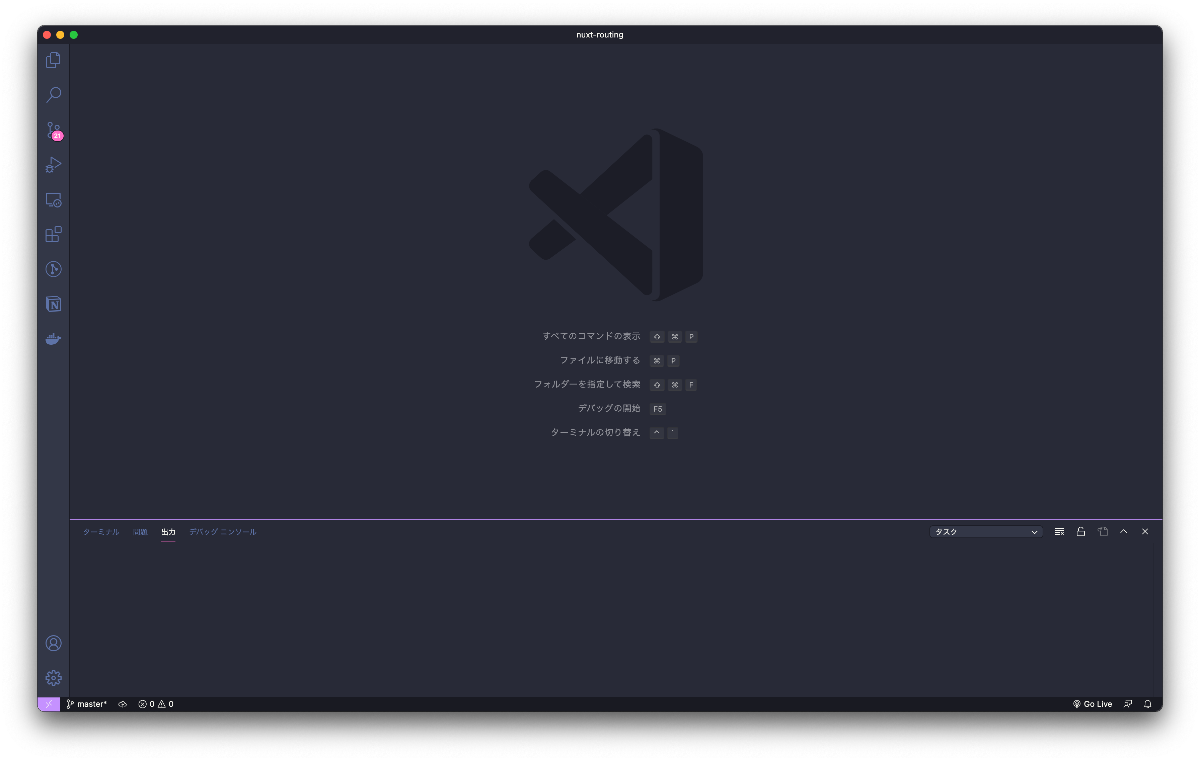
Task: Clear the output panel icon
Action: pyautogui.click(x=1059, y=532)
